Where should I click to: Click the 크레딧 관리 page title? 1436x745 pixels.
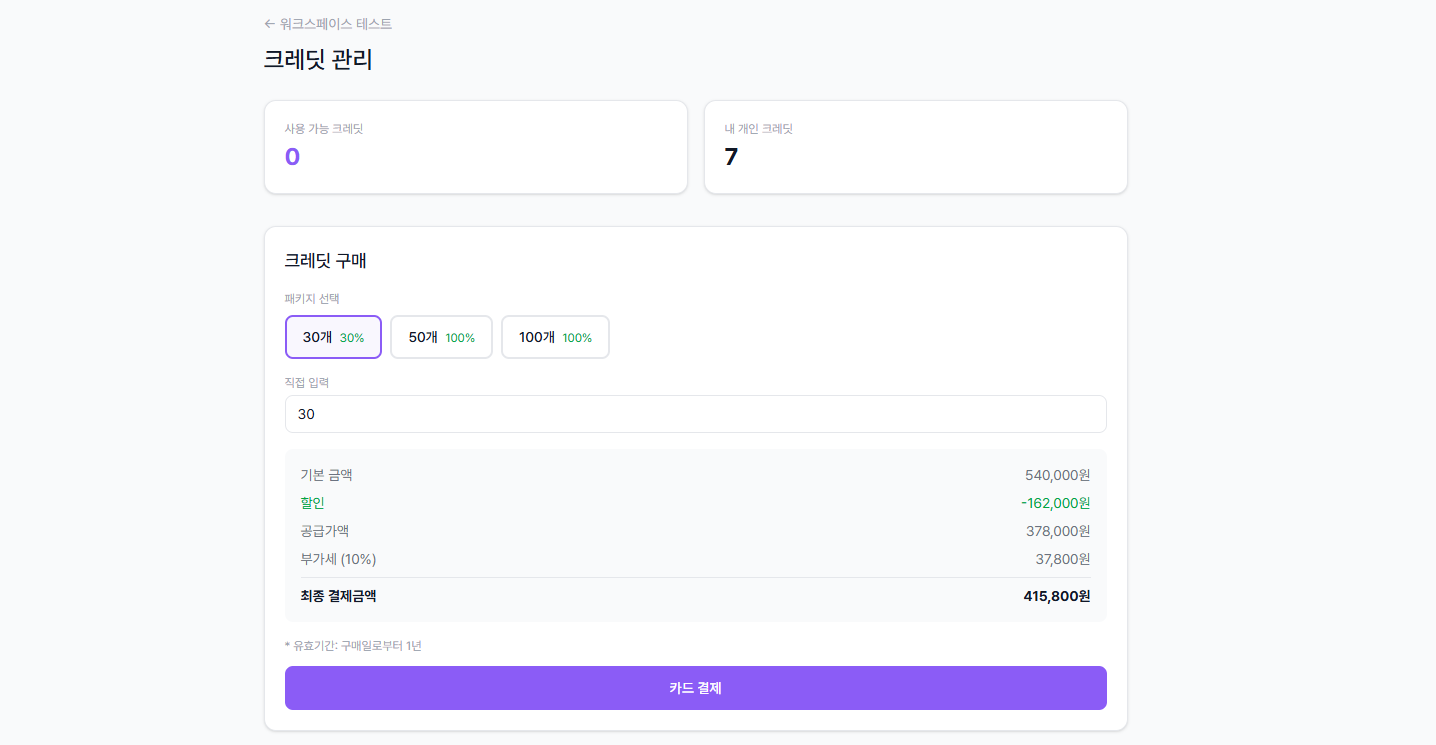[318, 60]
